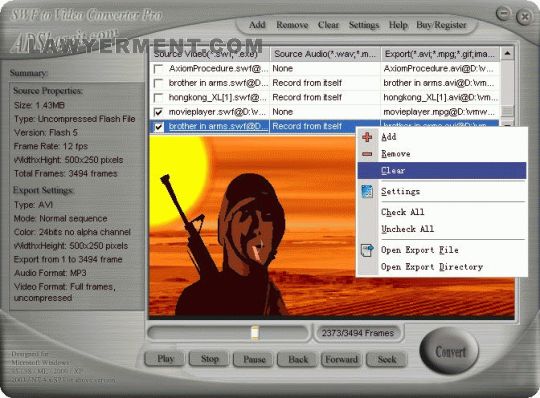
Task: Uncheck the movieplayer.swf checkbox
Action: tap(158, 112)
